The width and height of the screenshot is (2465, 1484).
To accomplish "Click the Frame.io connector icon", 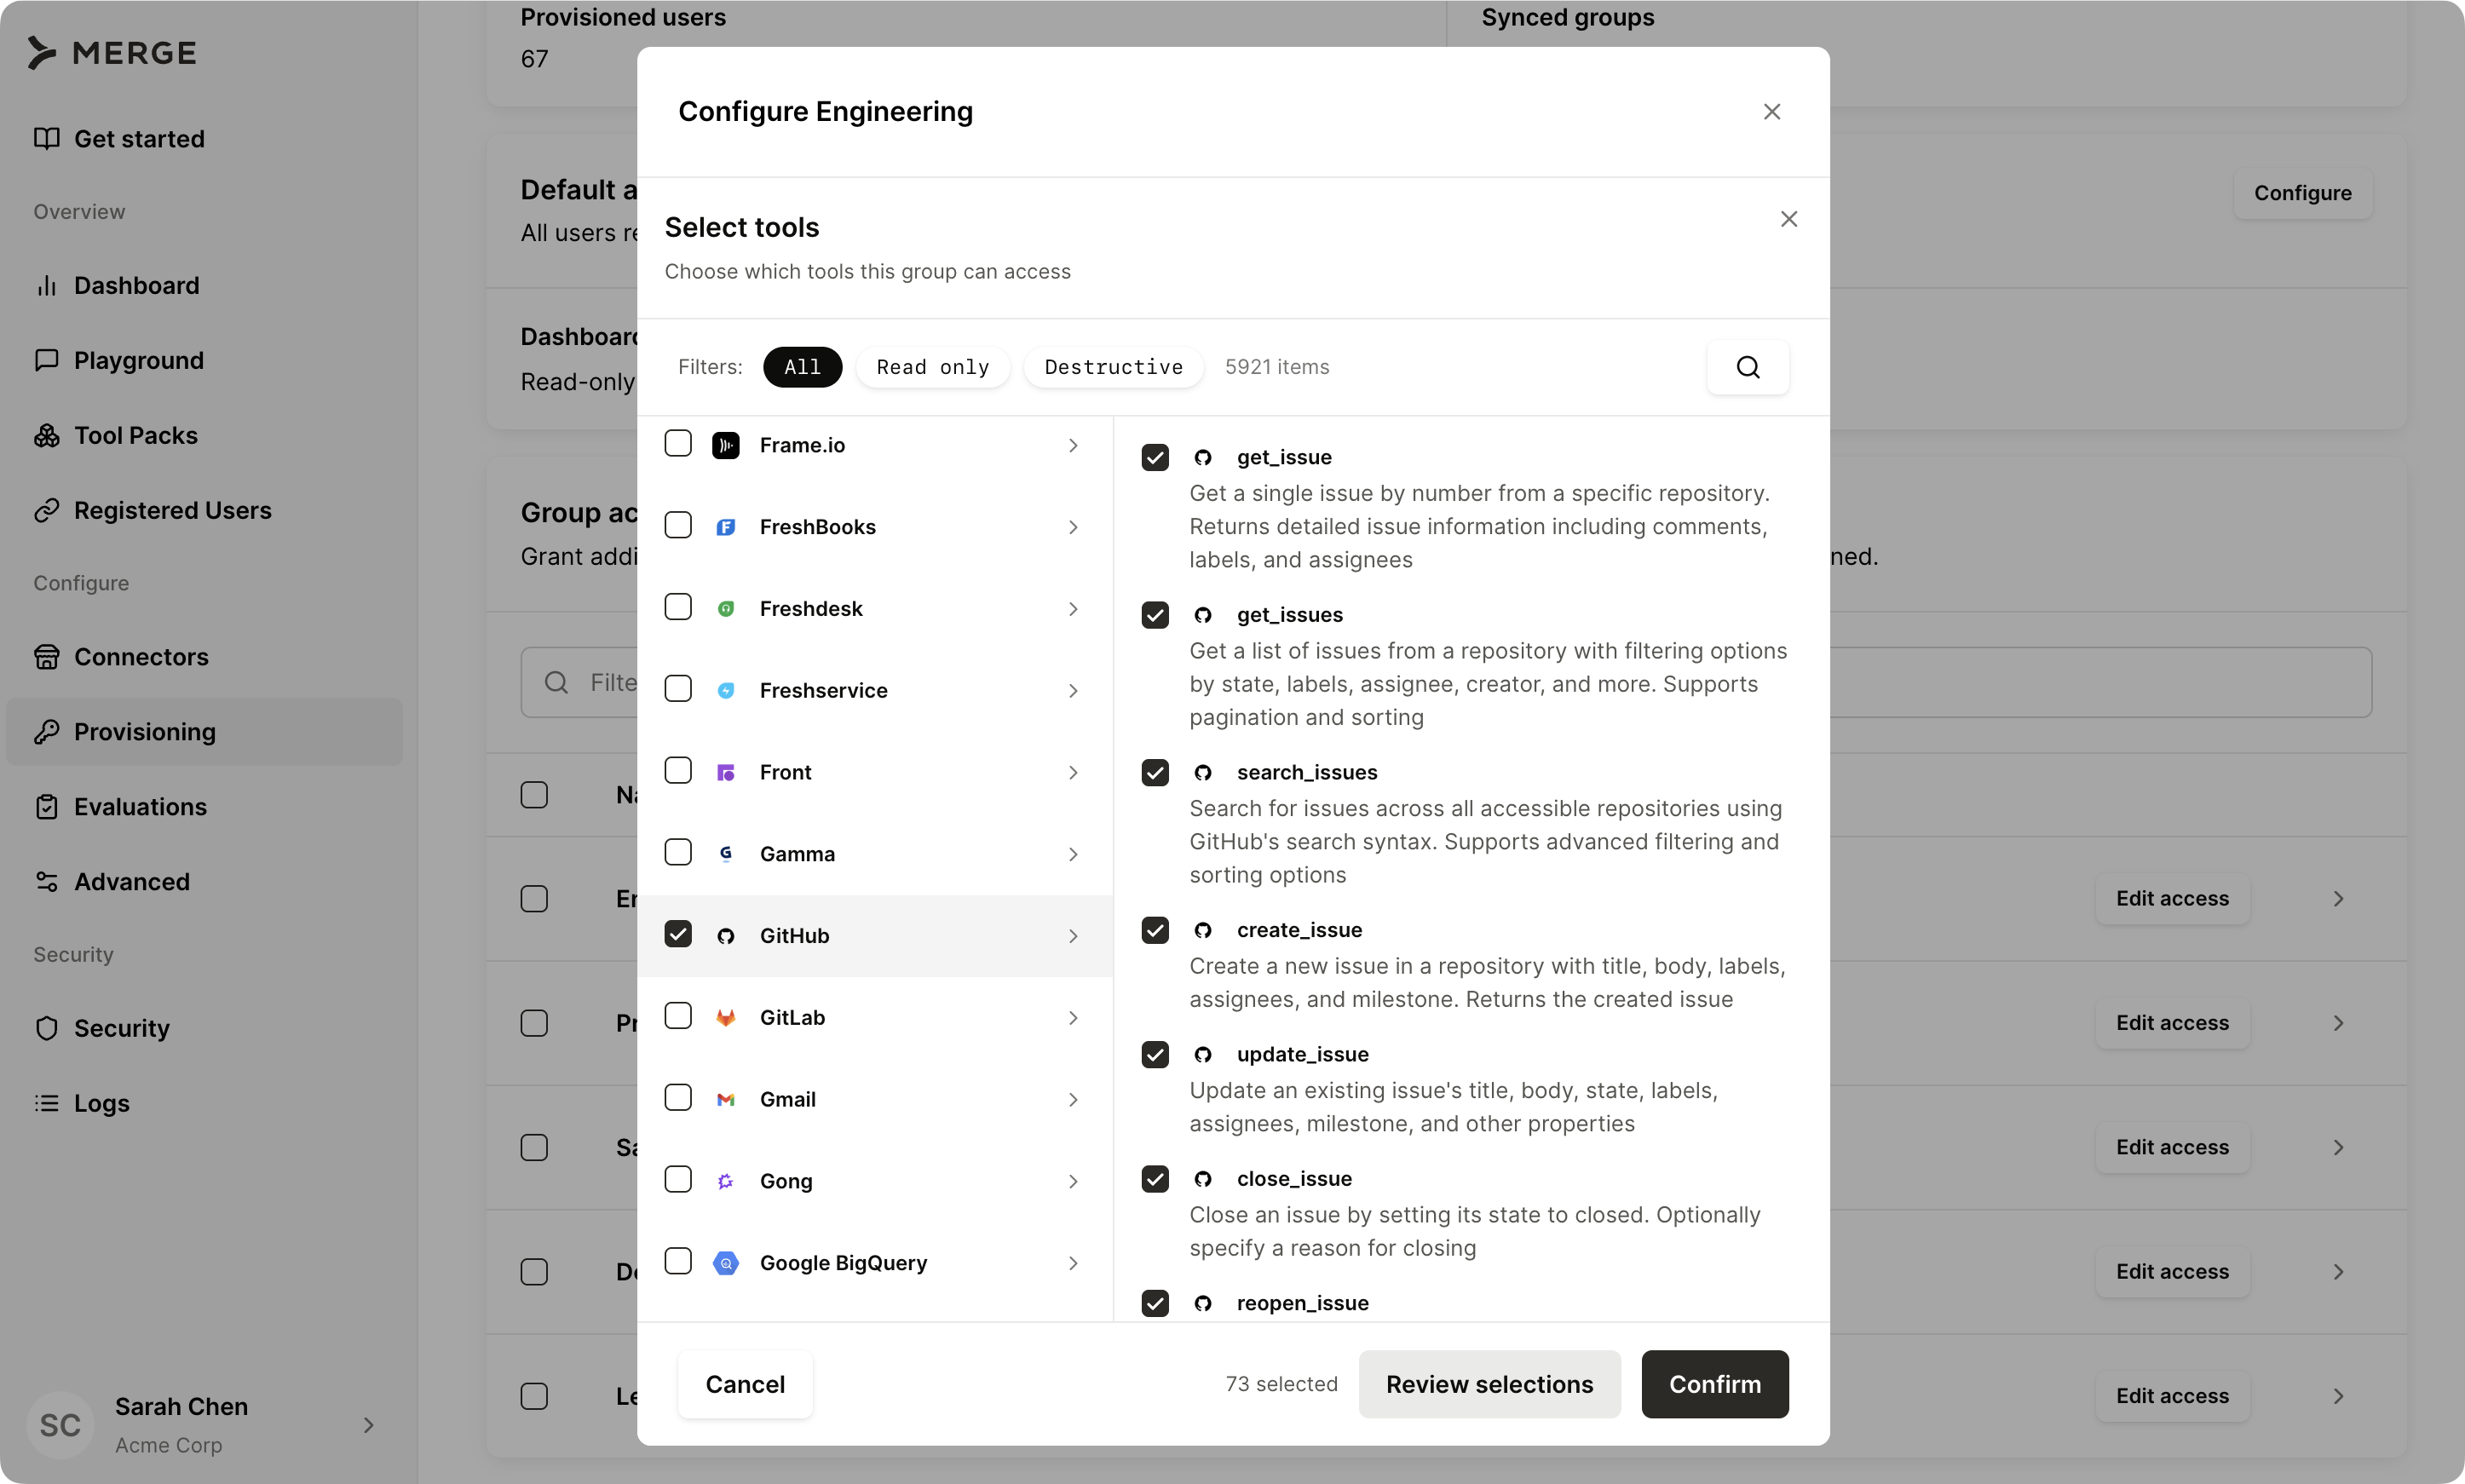I will pos(726,445).
